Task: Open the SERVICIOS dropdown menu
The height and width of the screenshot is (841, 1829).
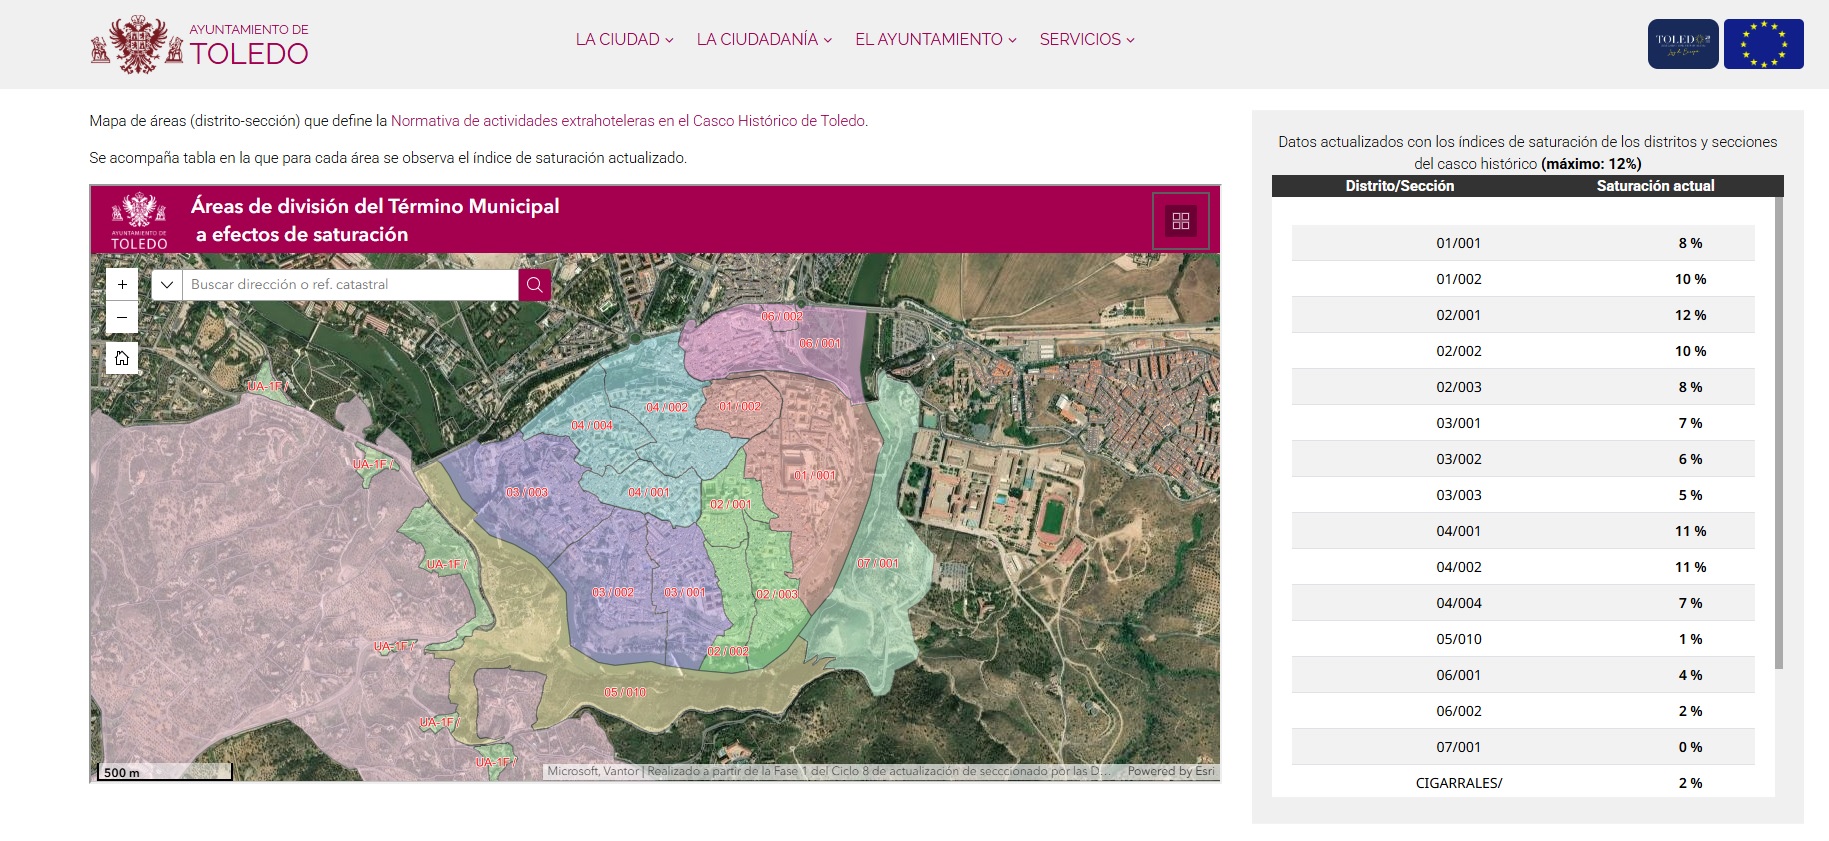Action: 1087,40
